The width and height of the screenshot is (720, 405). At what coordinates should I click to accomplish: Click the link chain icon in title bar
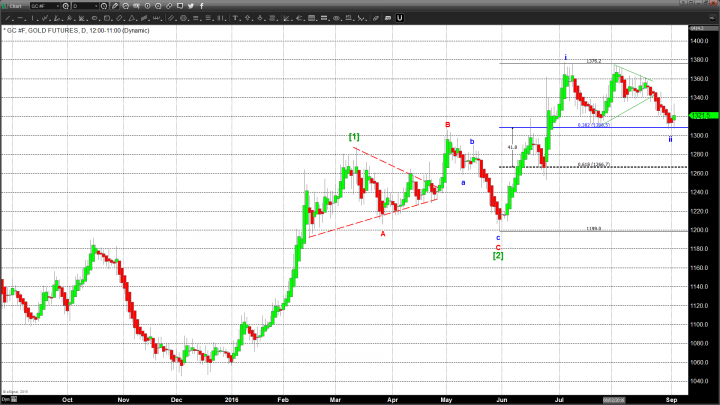[169, 6]
